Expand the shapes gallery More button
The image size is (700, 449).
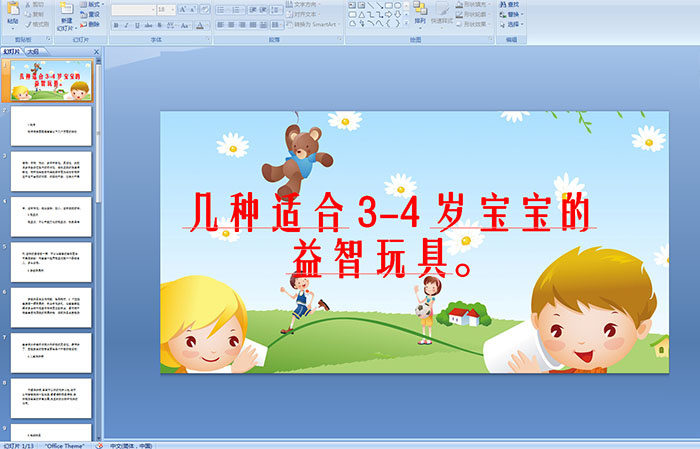click(406, 23)
